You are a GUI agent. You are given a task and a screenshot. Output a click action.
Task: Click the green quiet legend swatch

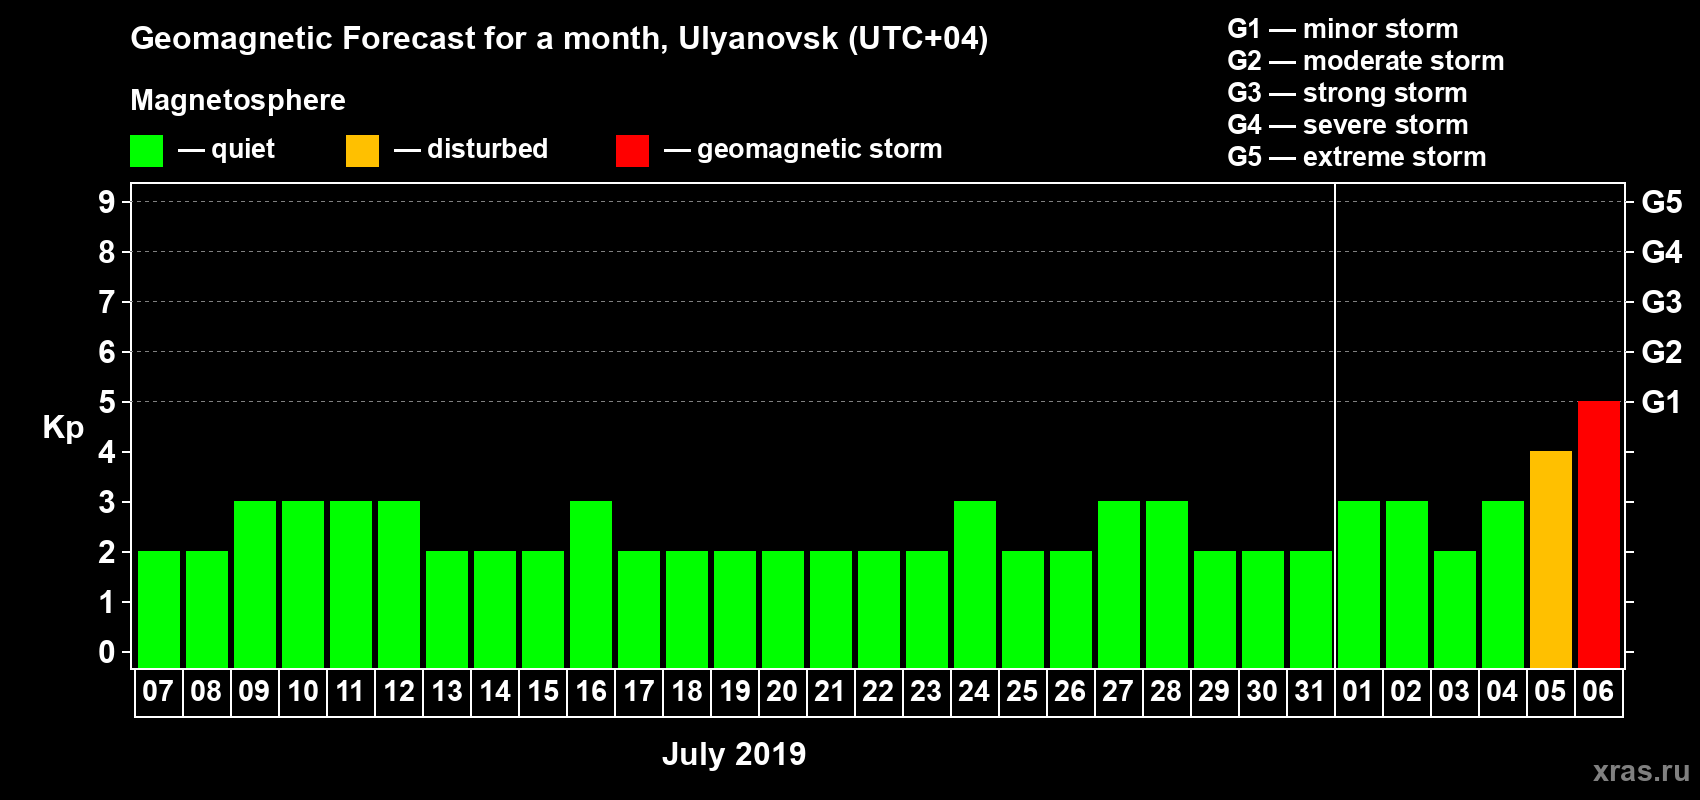pos(146,151)
